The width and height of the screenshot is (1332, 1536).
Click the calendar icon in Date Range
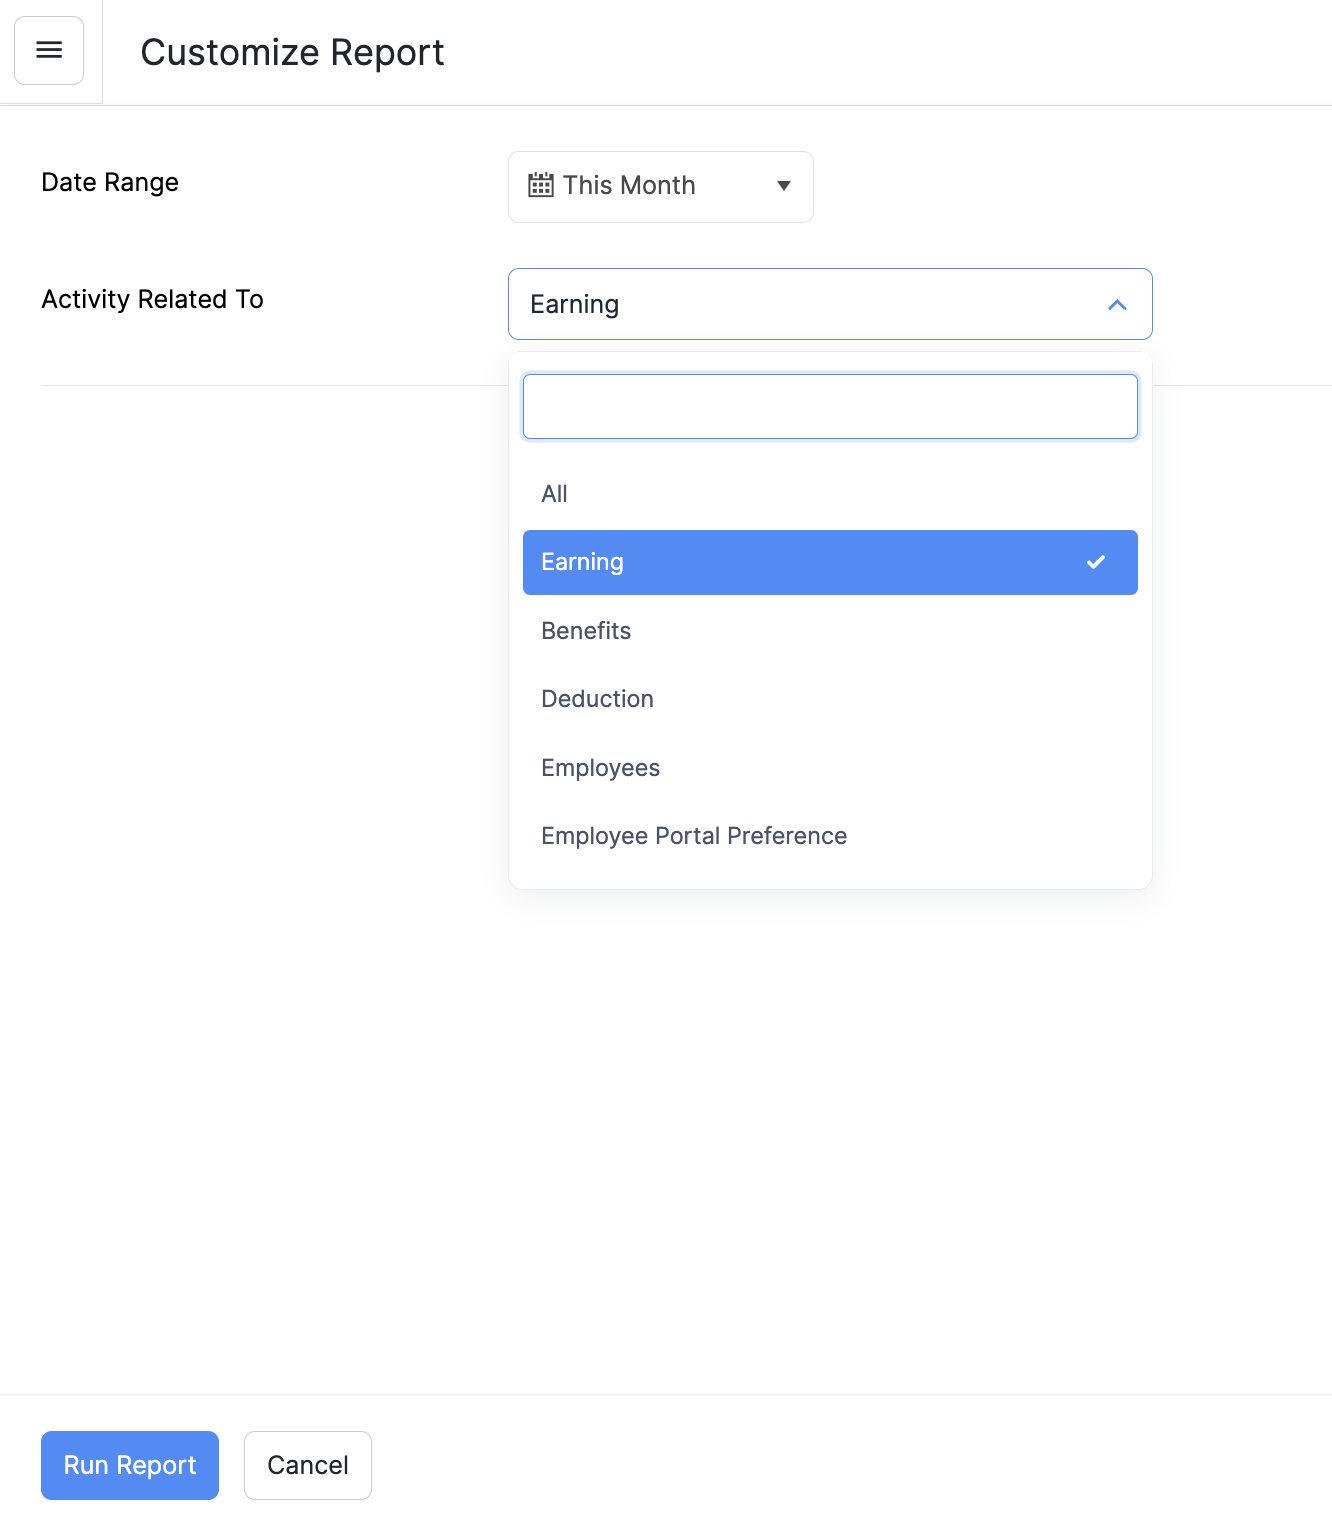[540, 186]
